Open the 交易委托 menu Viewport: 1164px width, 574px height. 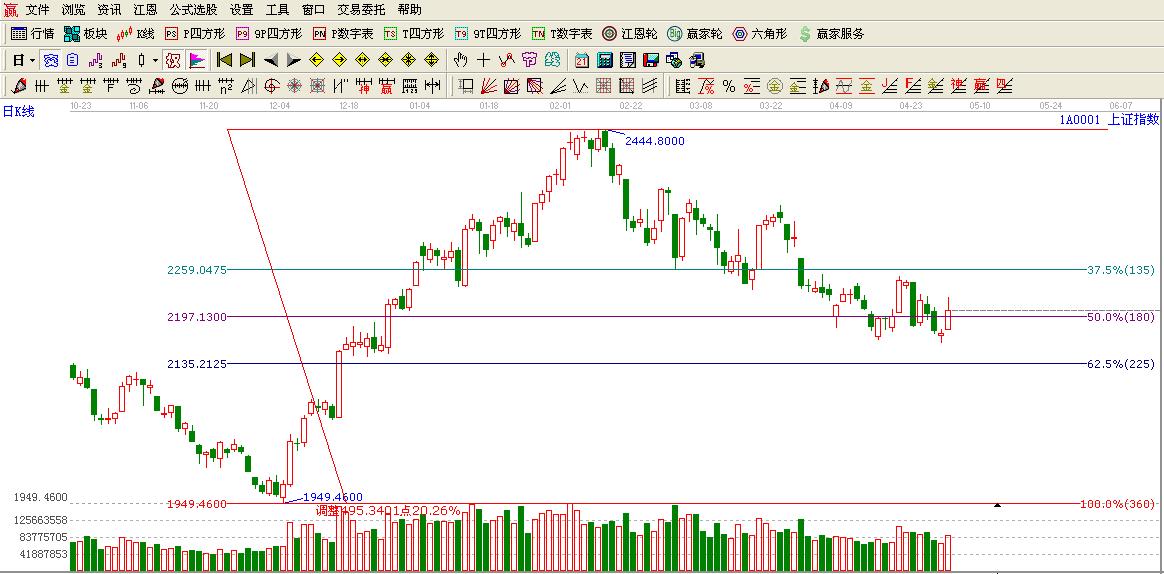(361, 9)
